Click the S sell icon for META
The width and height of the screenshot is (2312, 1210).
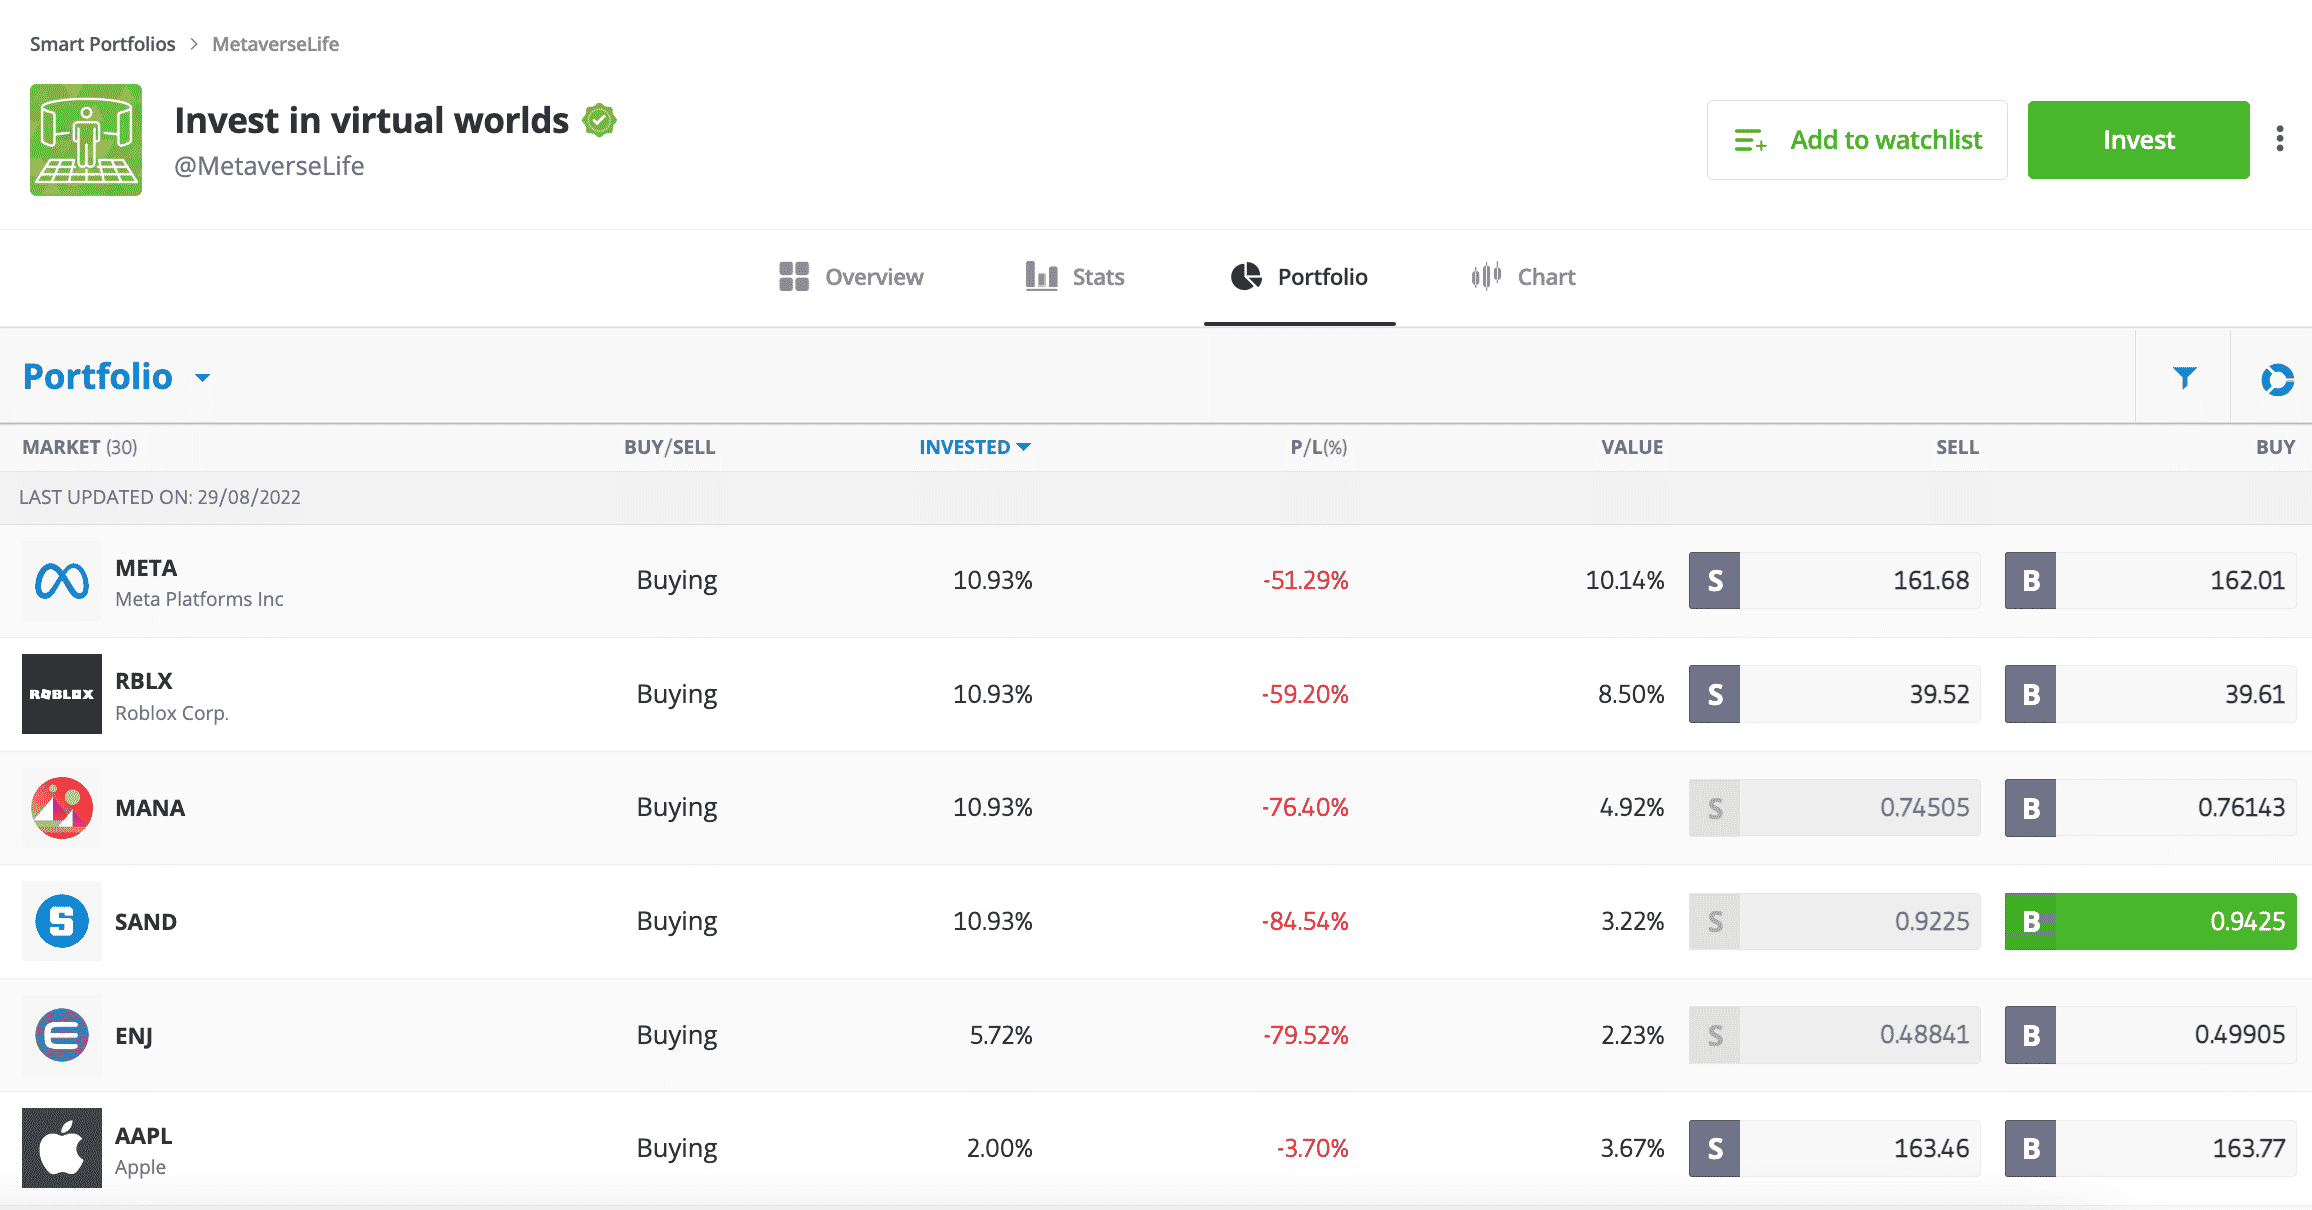1715,581
